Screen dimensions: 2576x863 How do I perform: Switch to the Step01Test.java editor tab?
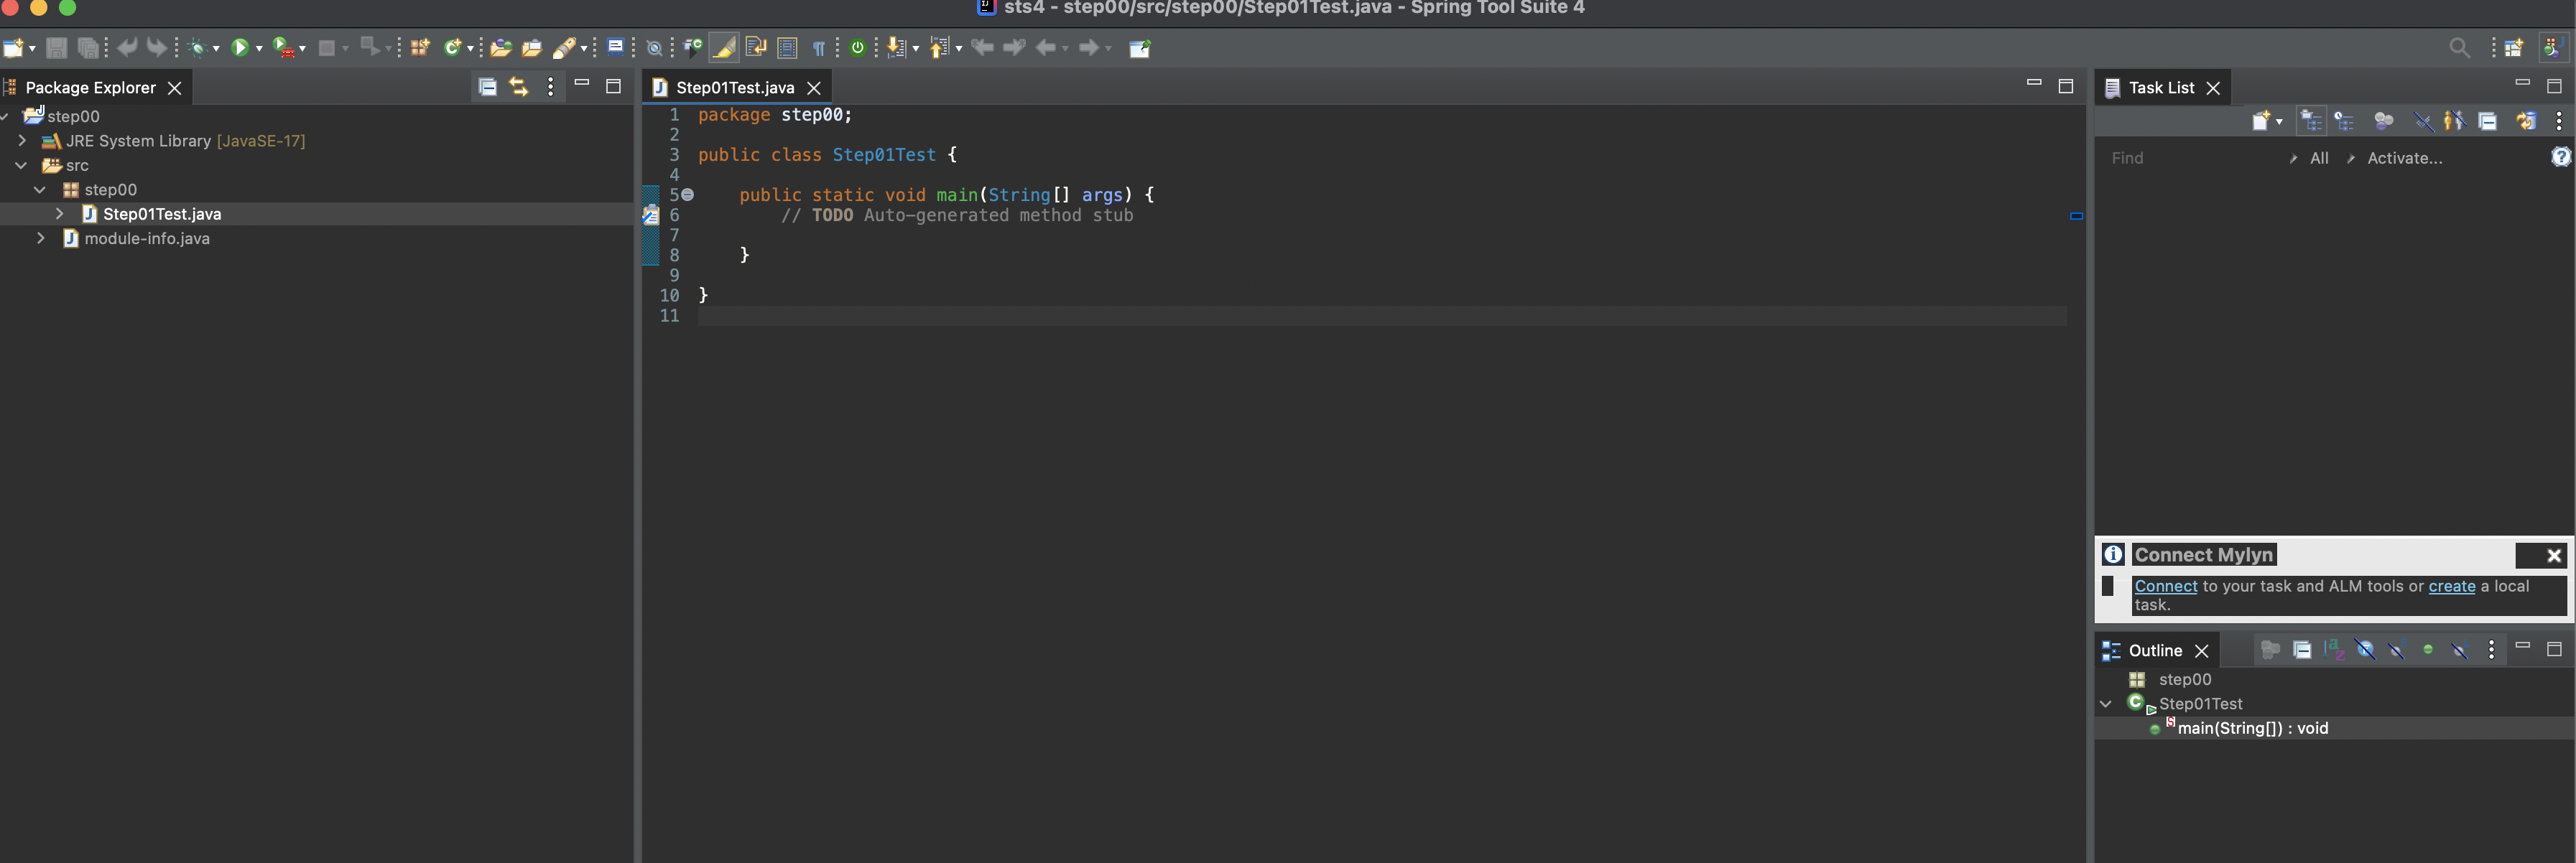click(x=734, y=88)
